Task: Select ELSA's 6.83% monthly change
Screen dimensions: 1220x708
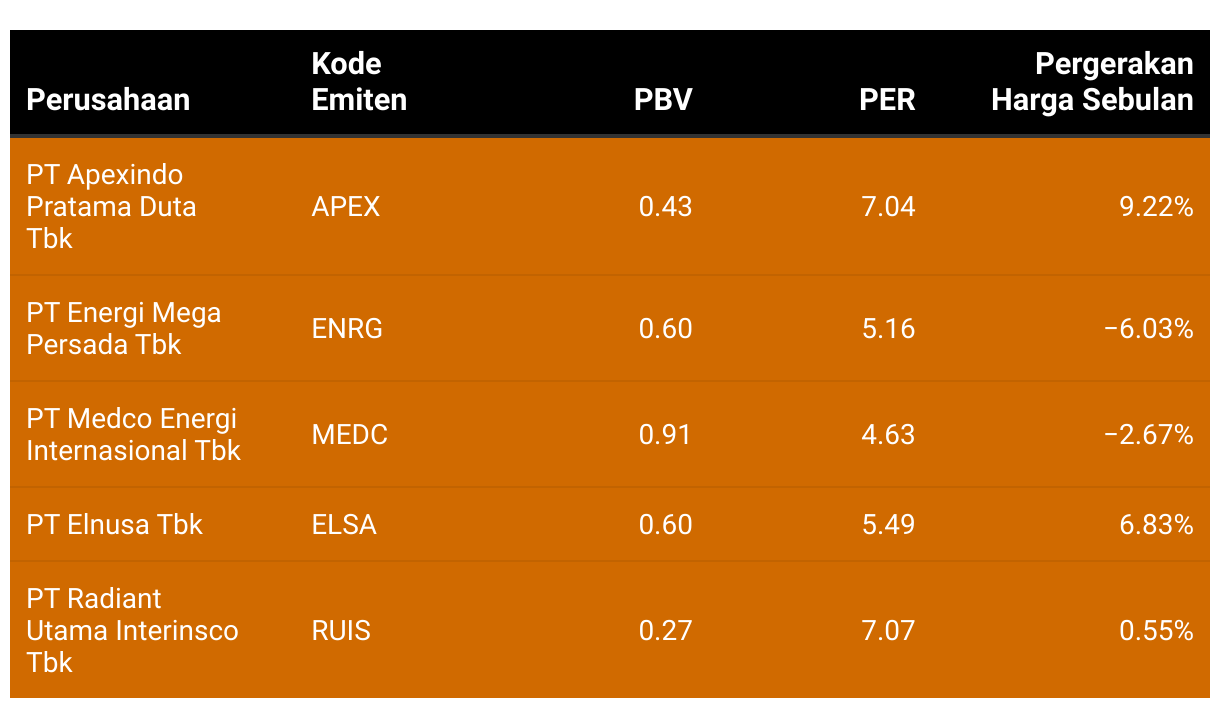Action: pyautogui.click(x=1157, y=525)
